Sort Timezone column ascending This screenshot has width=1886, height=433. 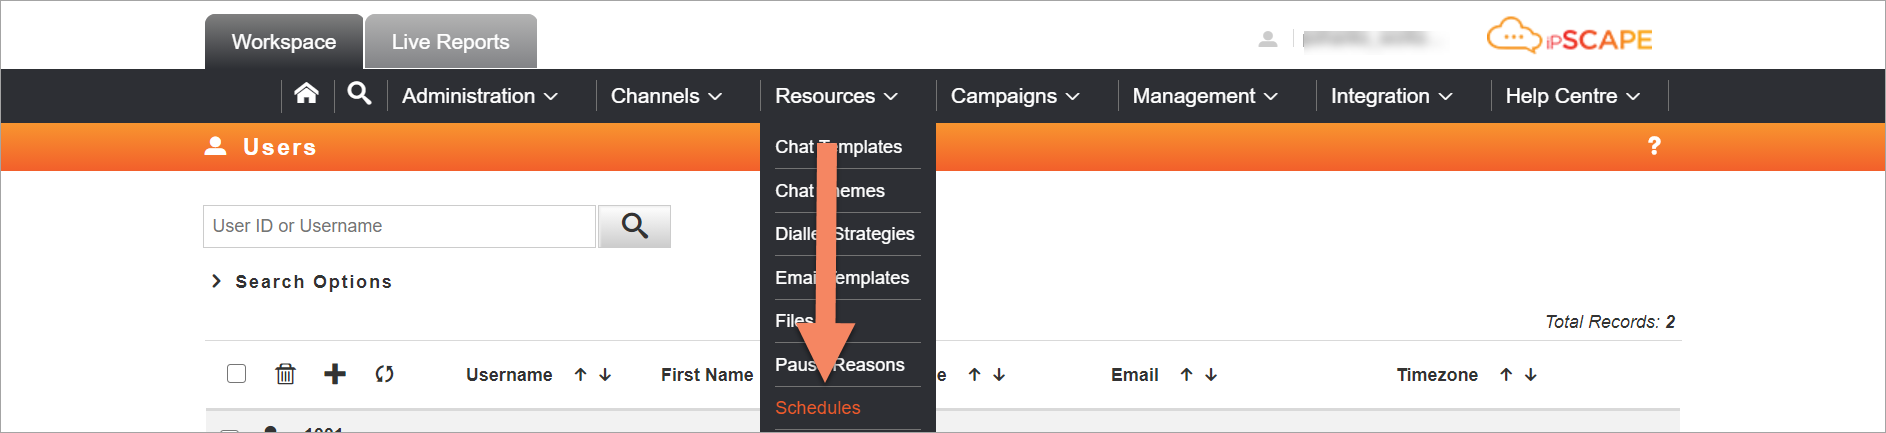pos(1506,374)
